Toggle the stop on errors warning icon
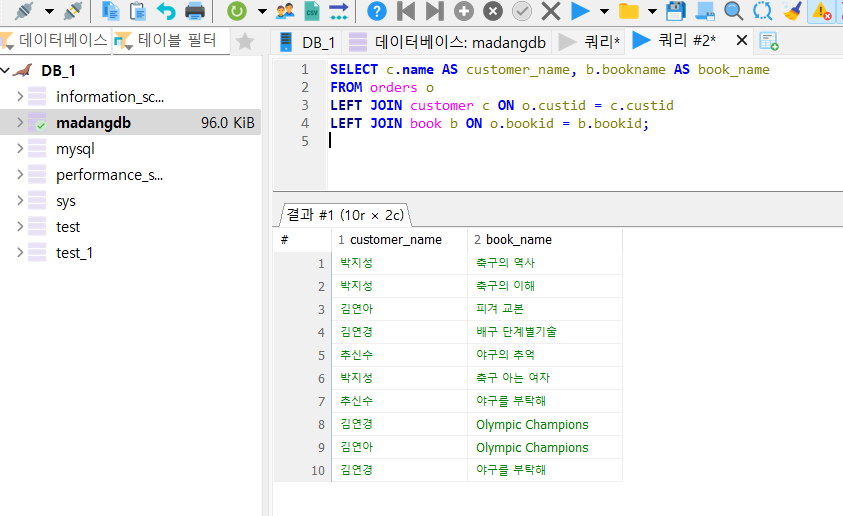The image size is (843, 516). (821, 11)
